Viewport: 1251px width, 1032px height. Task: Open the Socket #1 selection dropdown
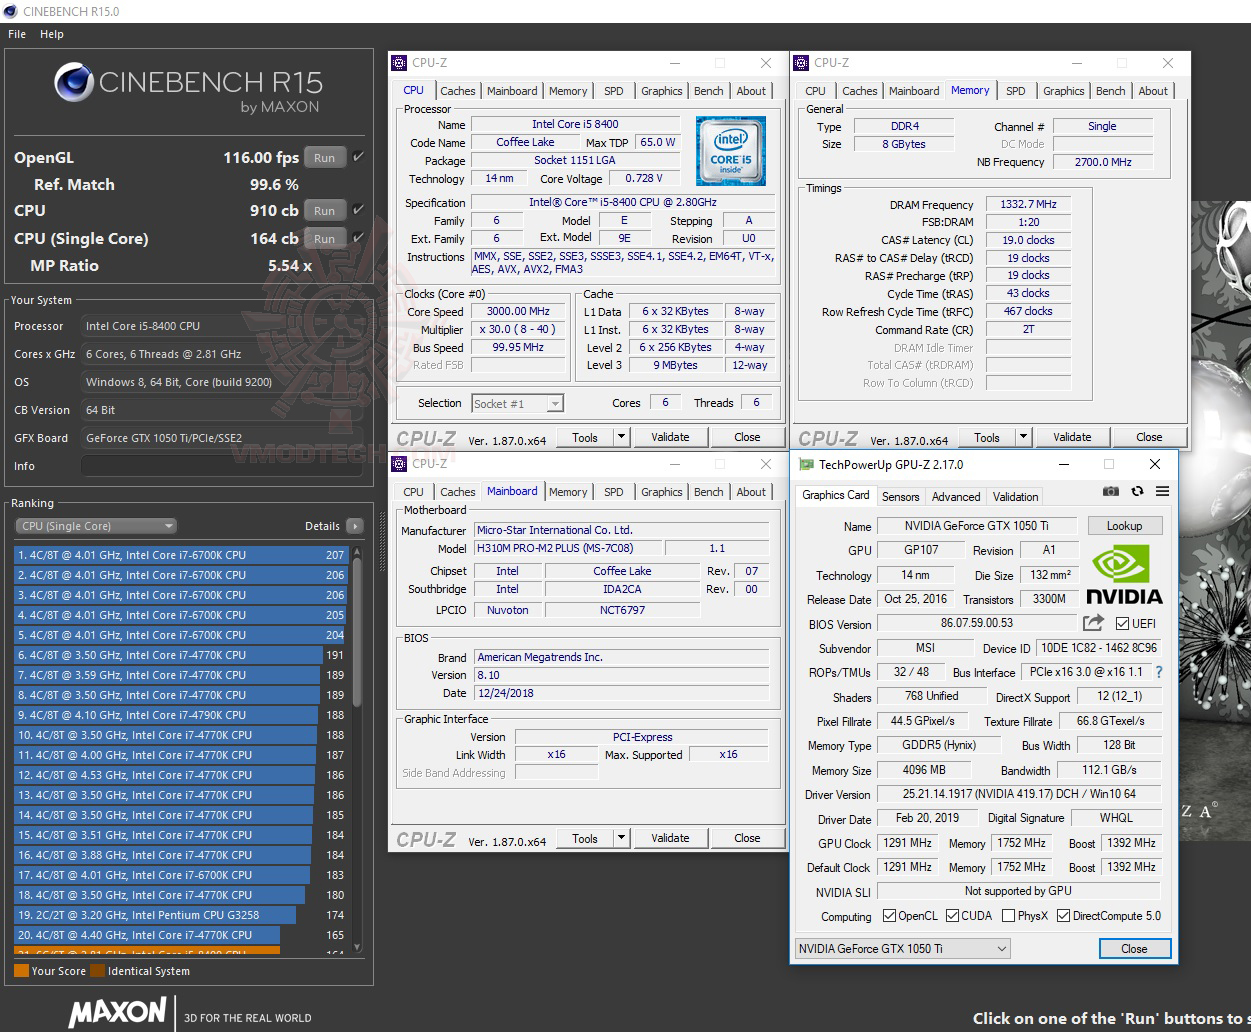(x=517, y=404)
